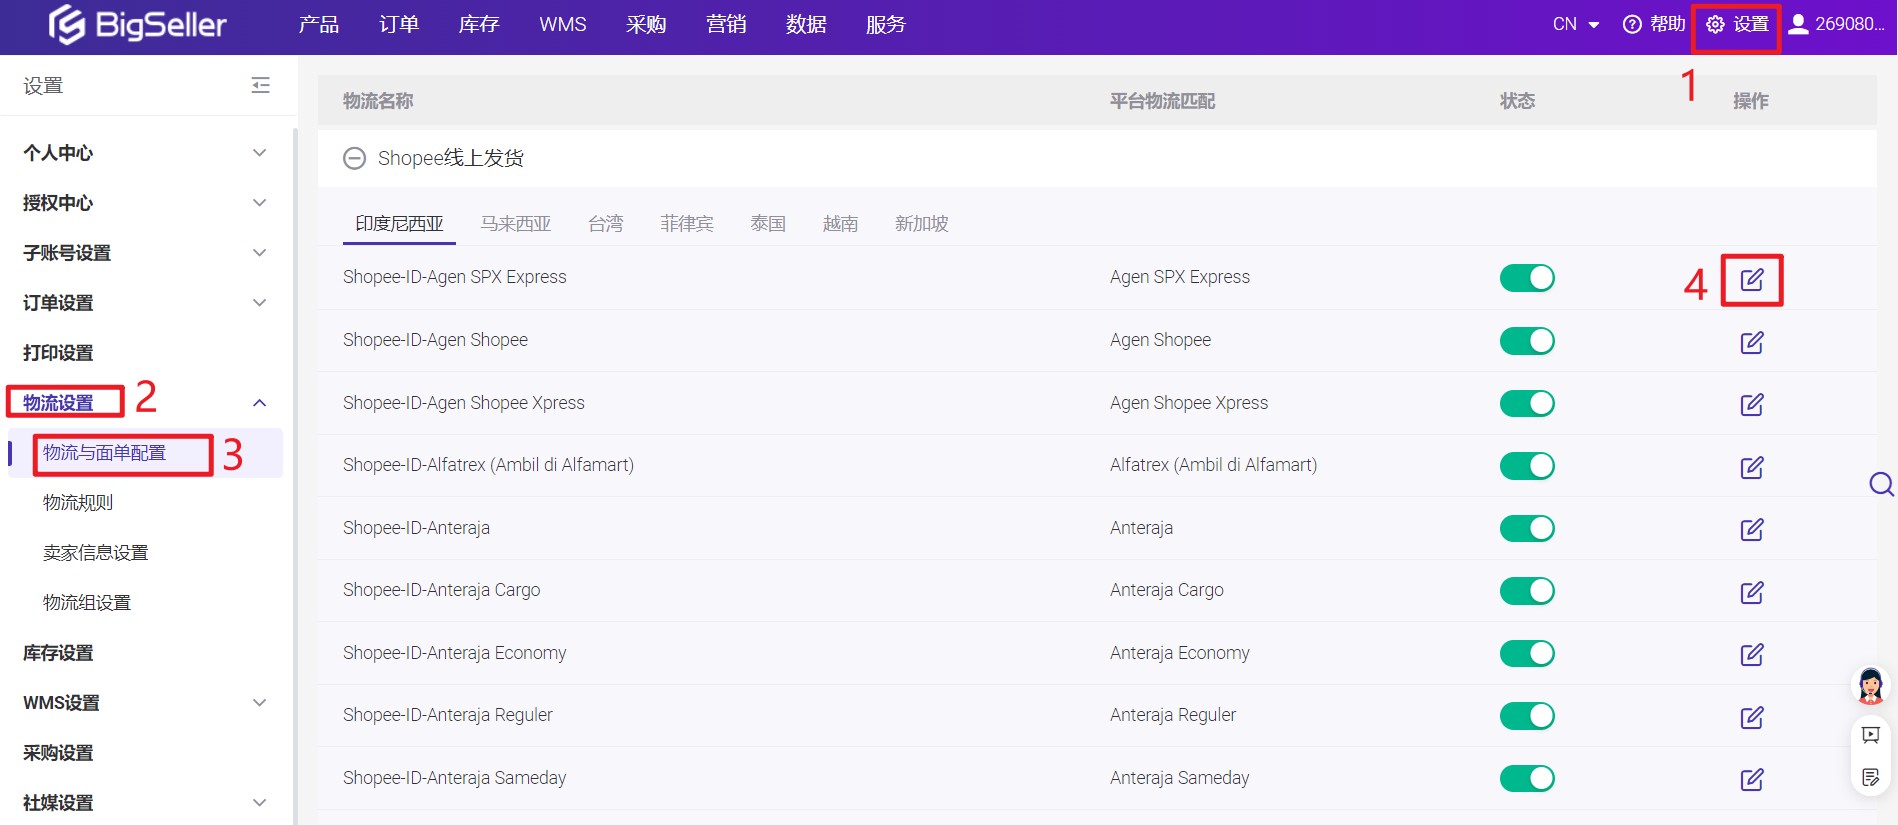This screenshot has height=825, width=1898.
Task: Switch to 台湾 country tab
Action: point(606,224)
